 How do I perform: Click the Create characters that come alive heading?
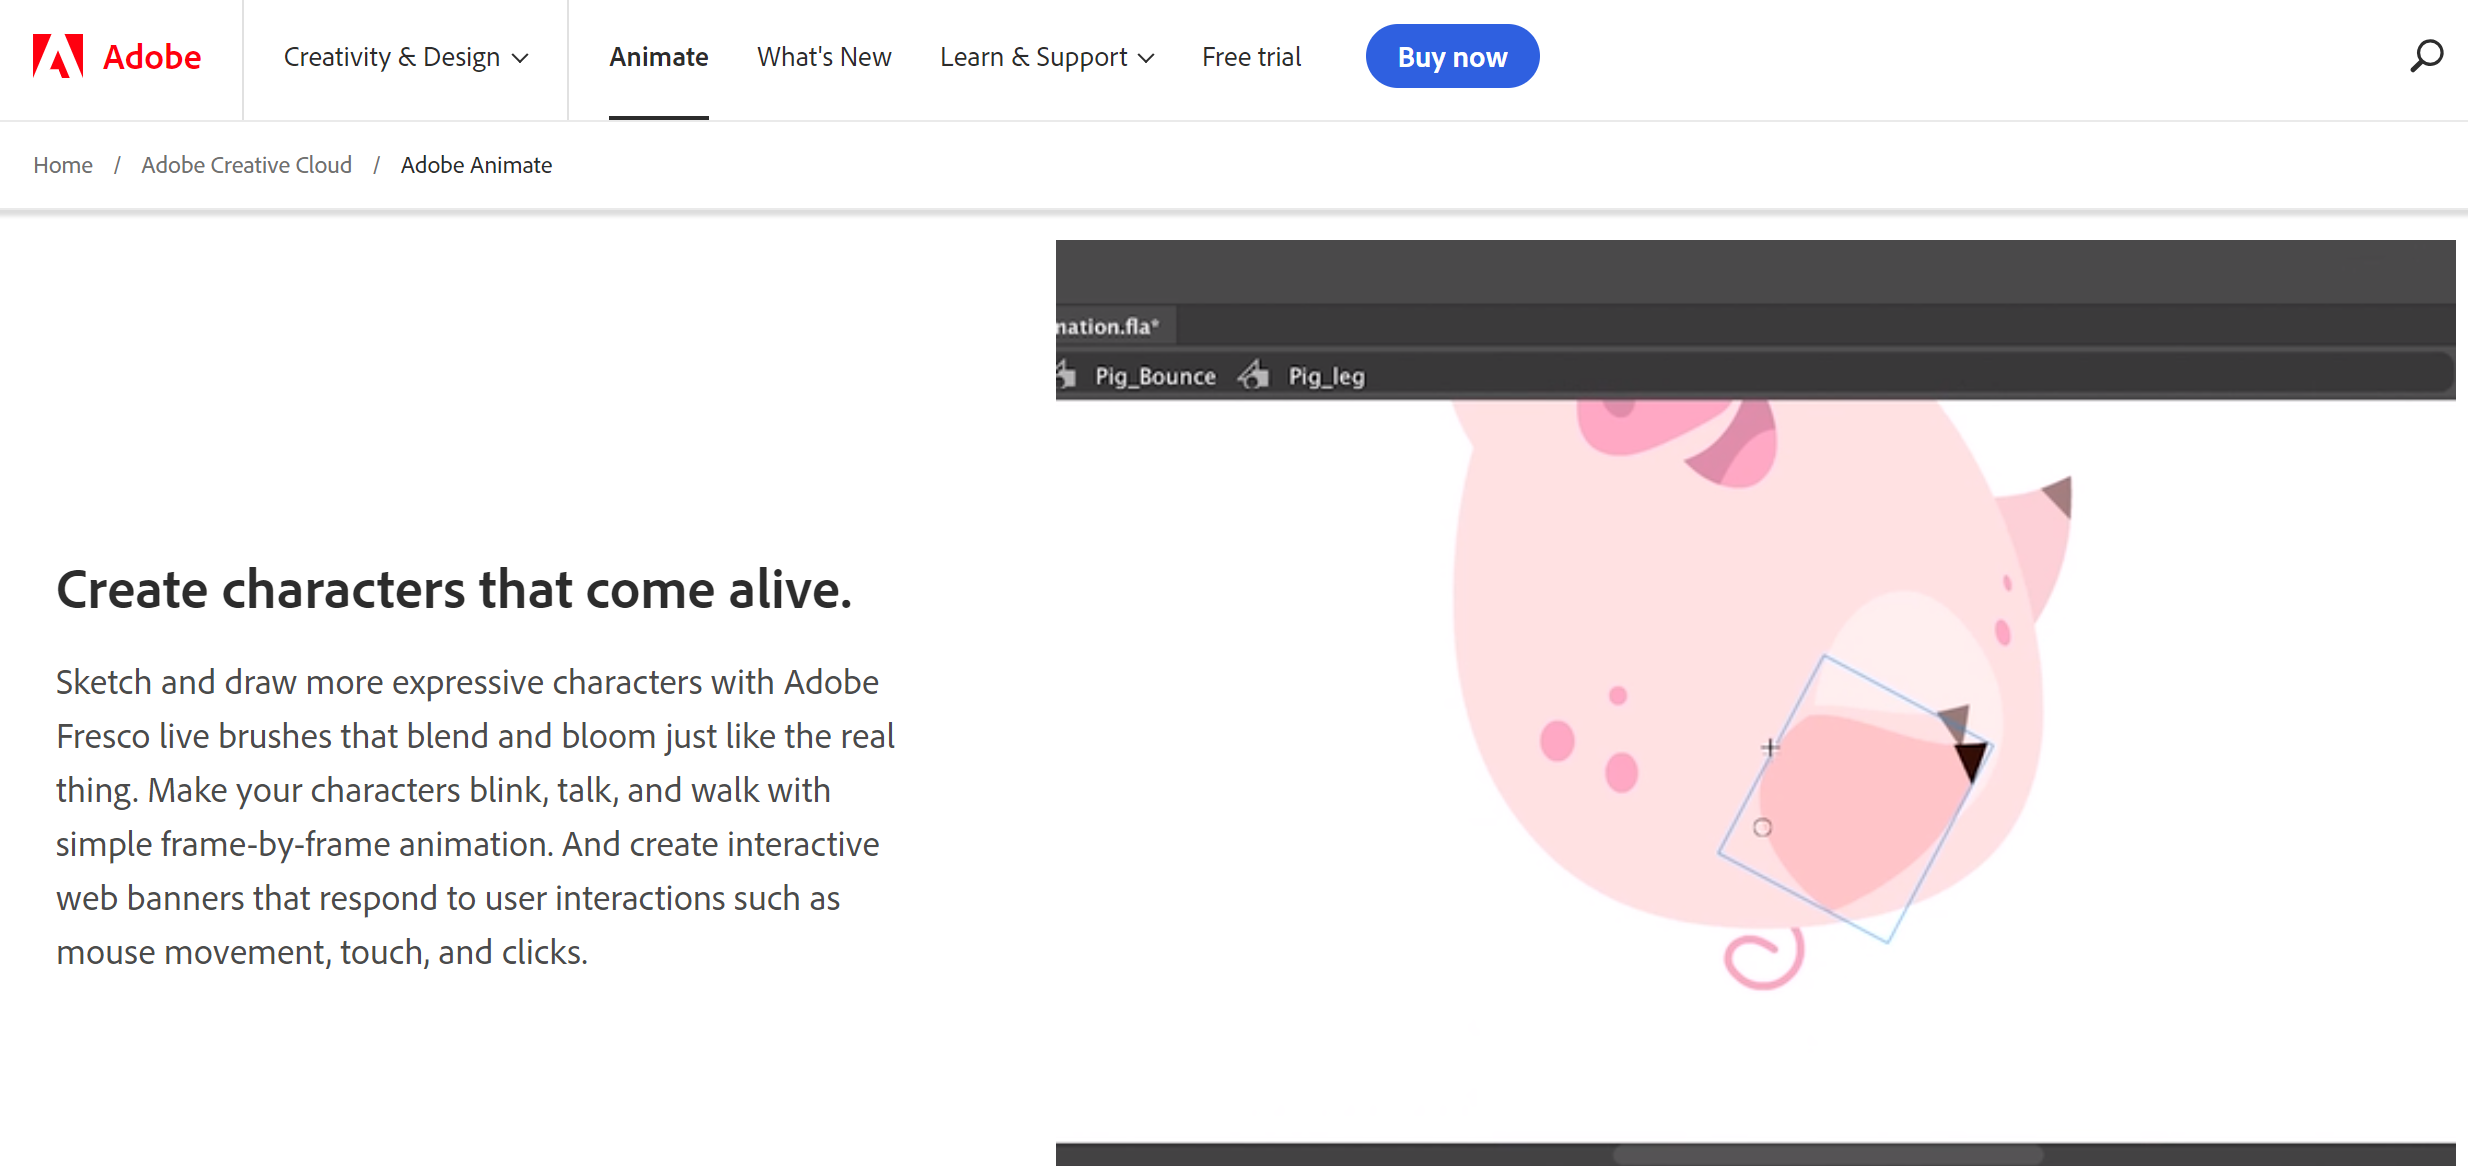point(454,589)
